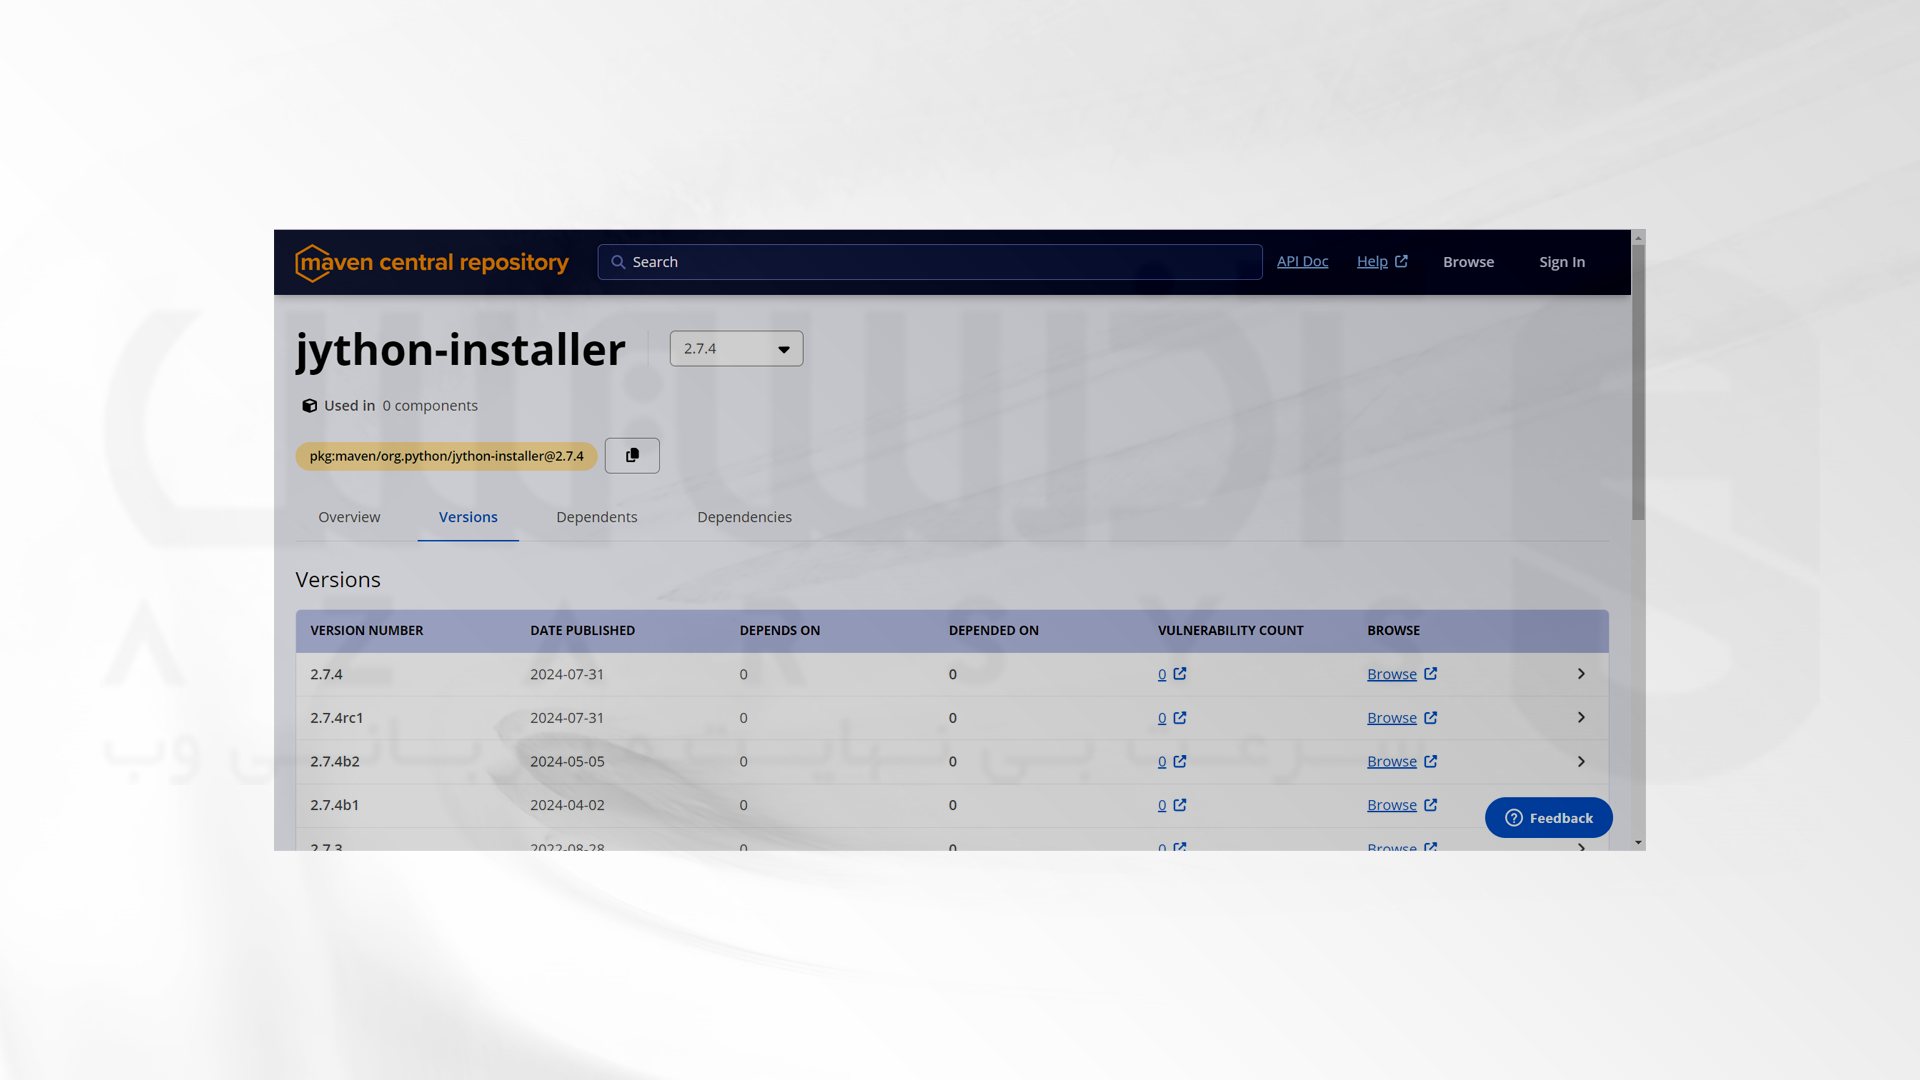
Task: Select the Versions tab
Action: pyautogui.click(x=468, y=517)
